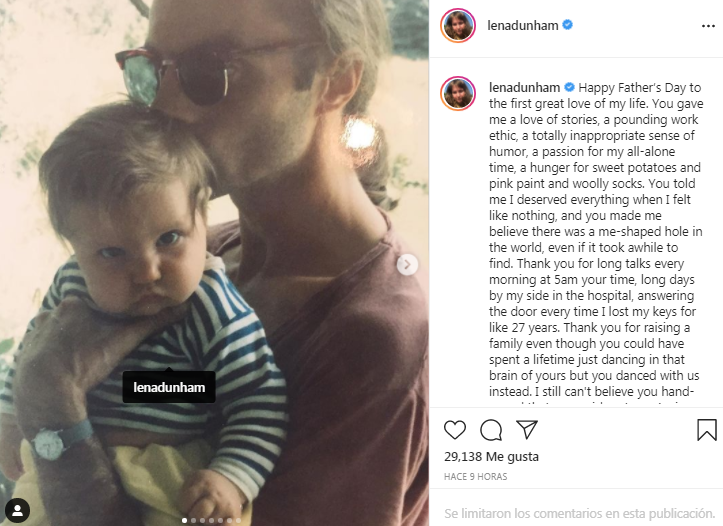Image resolution: width=723 pixels, height=526 pixels.
Task: Select the first carousel dot indicator
Action: tap(184, 520)
